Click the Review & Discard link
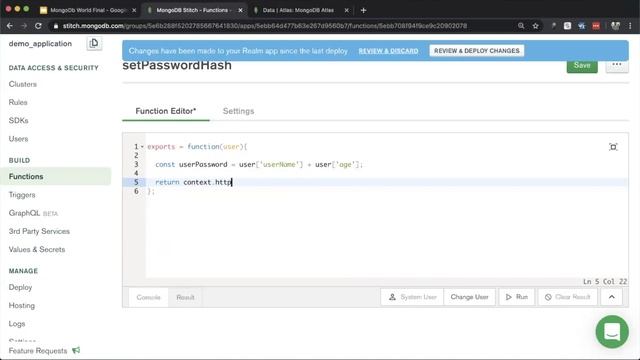Screen dimensions: 640x360 point(389,51)
